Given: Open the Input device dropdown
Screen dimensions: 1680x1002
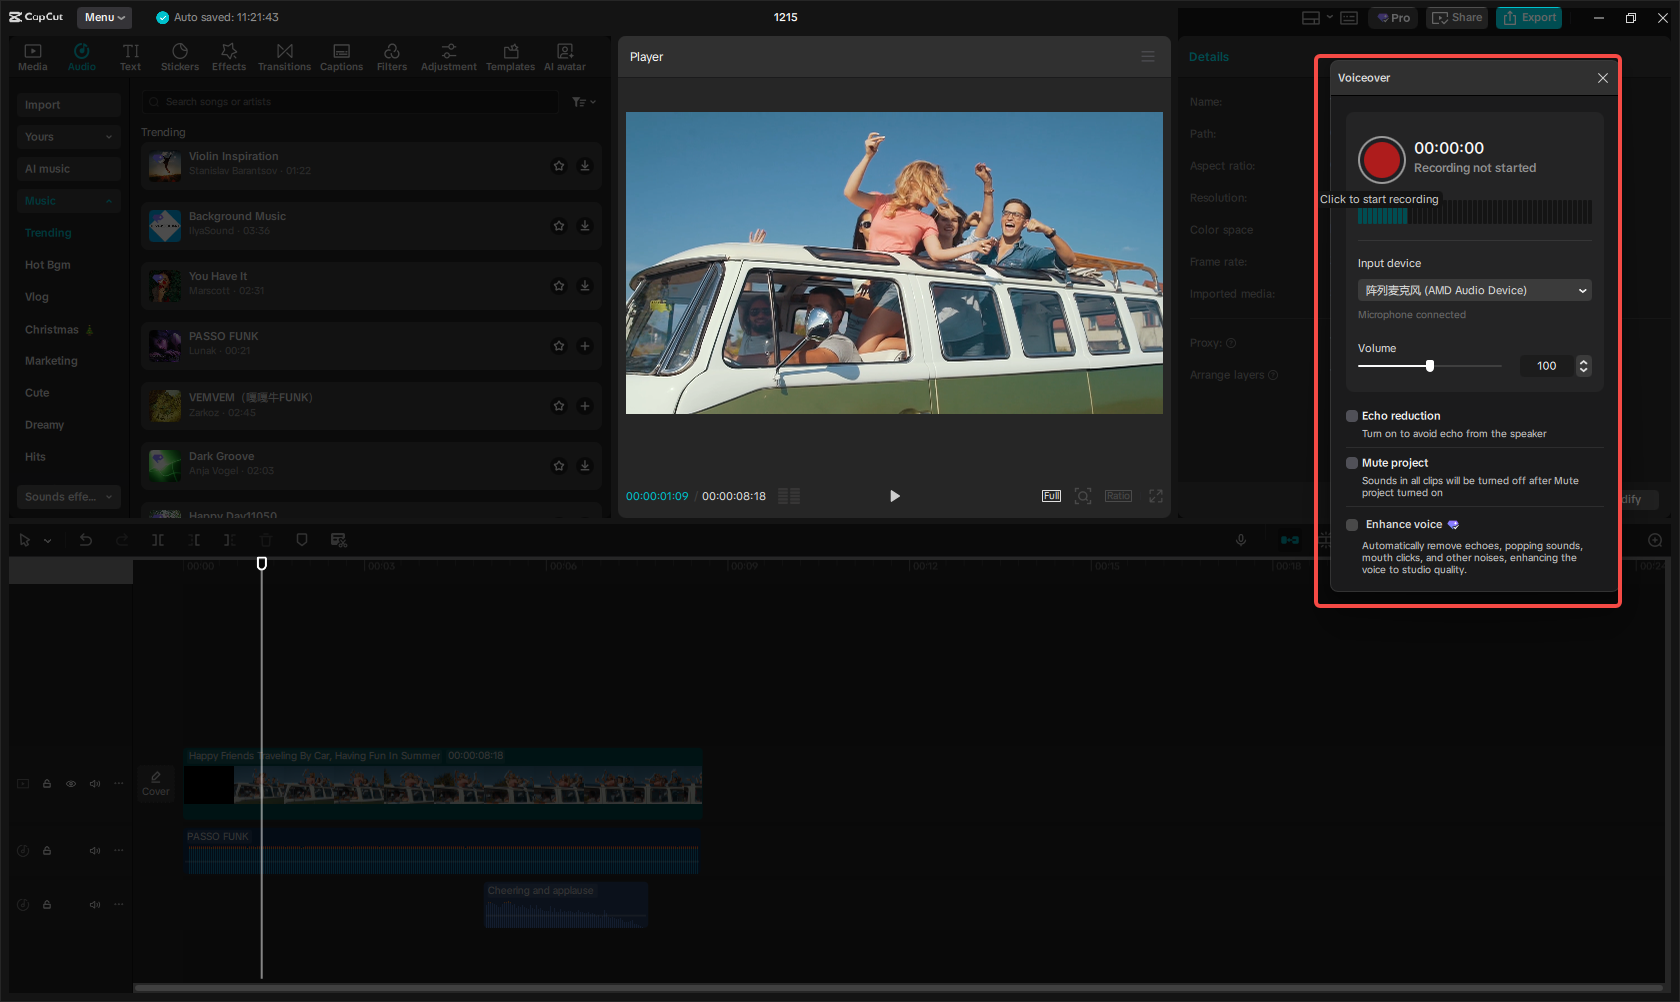Looking at the screenshot, I should coord(1474,291).
